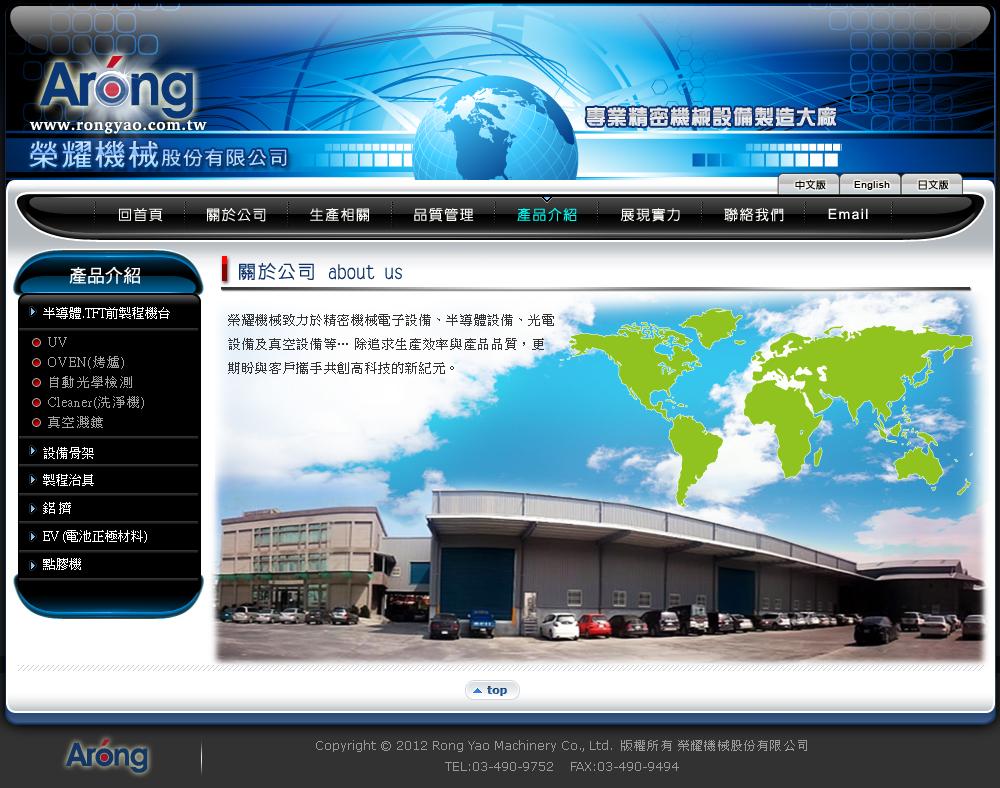Open the UV product link

(x=57, y=342)
